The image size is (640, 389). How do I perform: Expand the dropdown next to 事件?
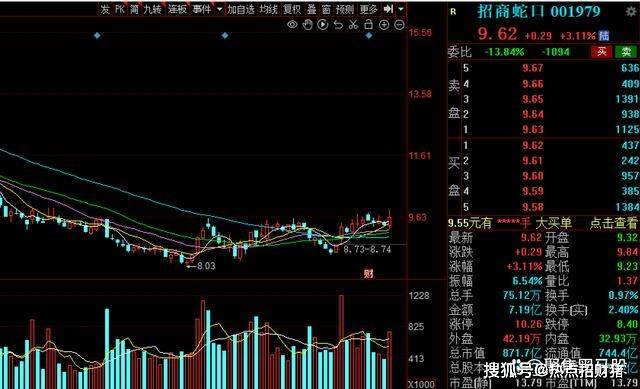click(x=220, y=9)
